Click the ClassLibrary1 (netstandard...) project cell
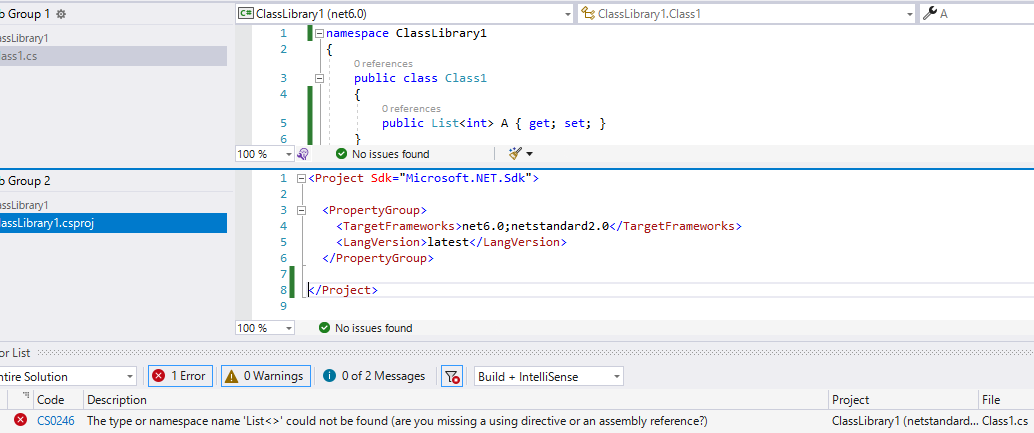This screenshot has height=433, width=1034. coord(905,420)
